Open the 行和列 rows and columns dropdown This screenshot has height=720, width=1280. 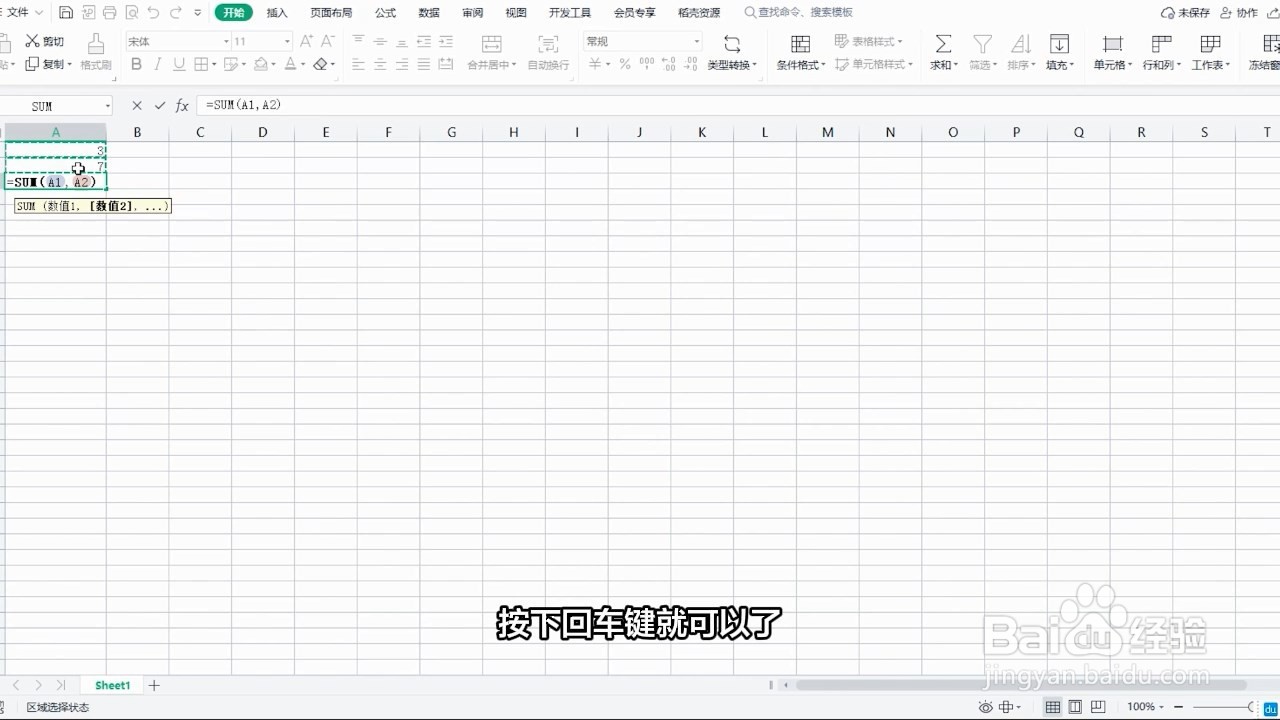(1162, 52)
